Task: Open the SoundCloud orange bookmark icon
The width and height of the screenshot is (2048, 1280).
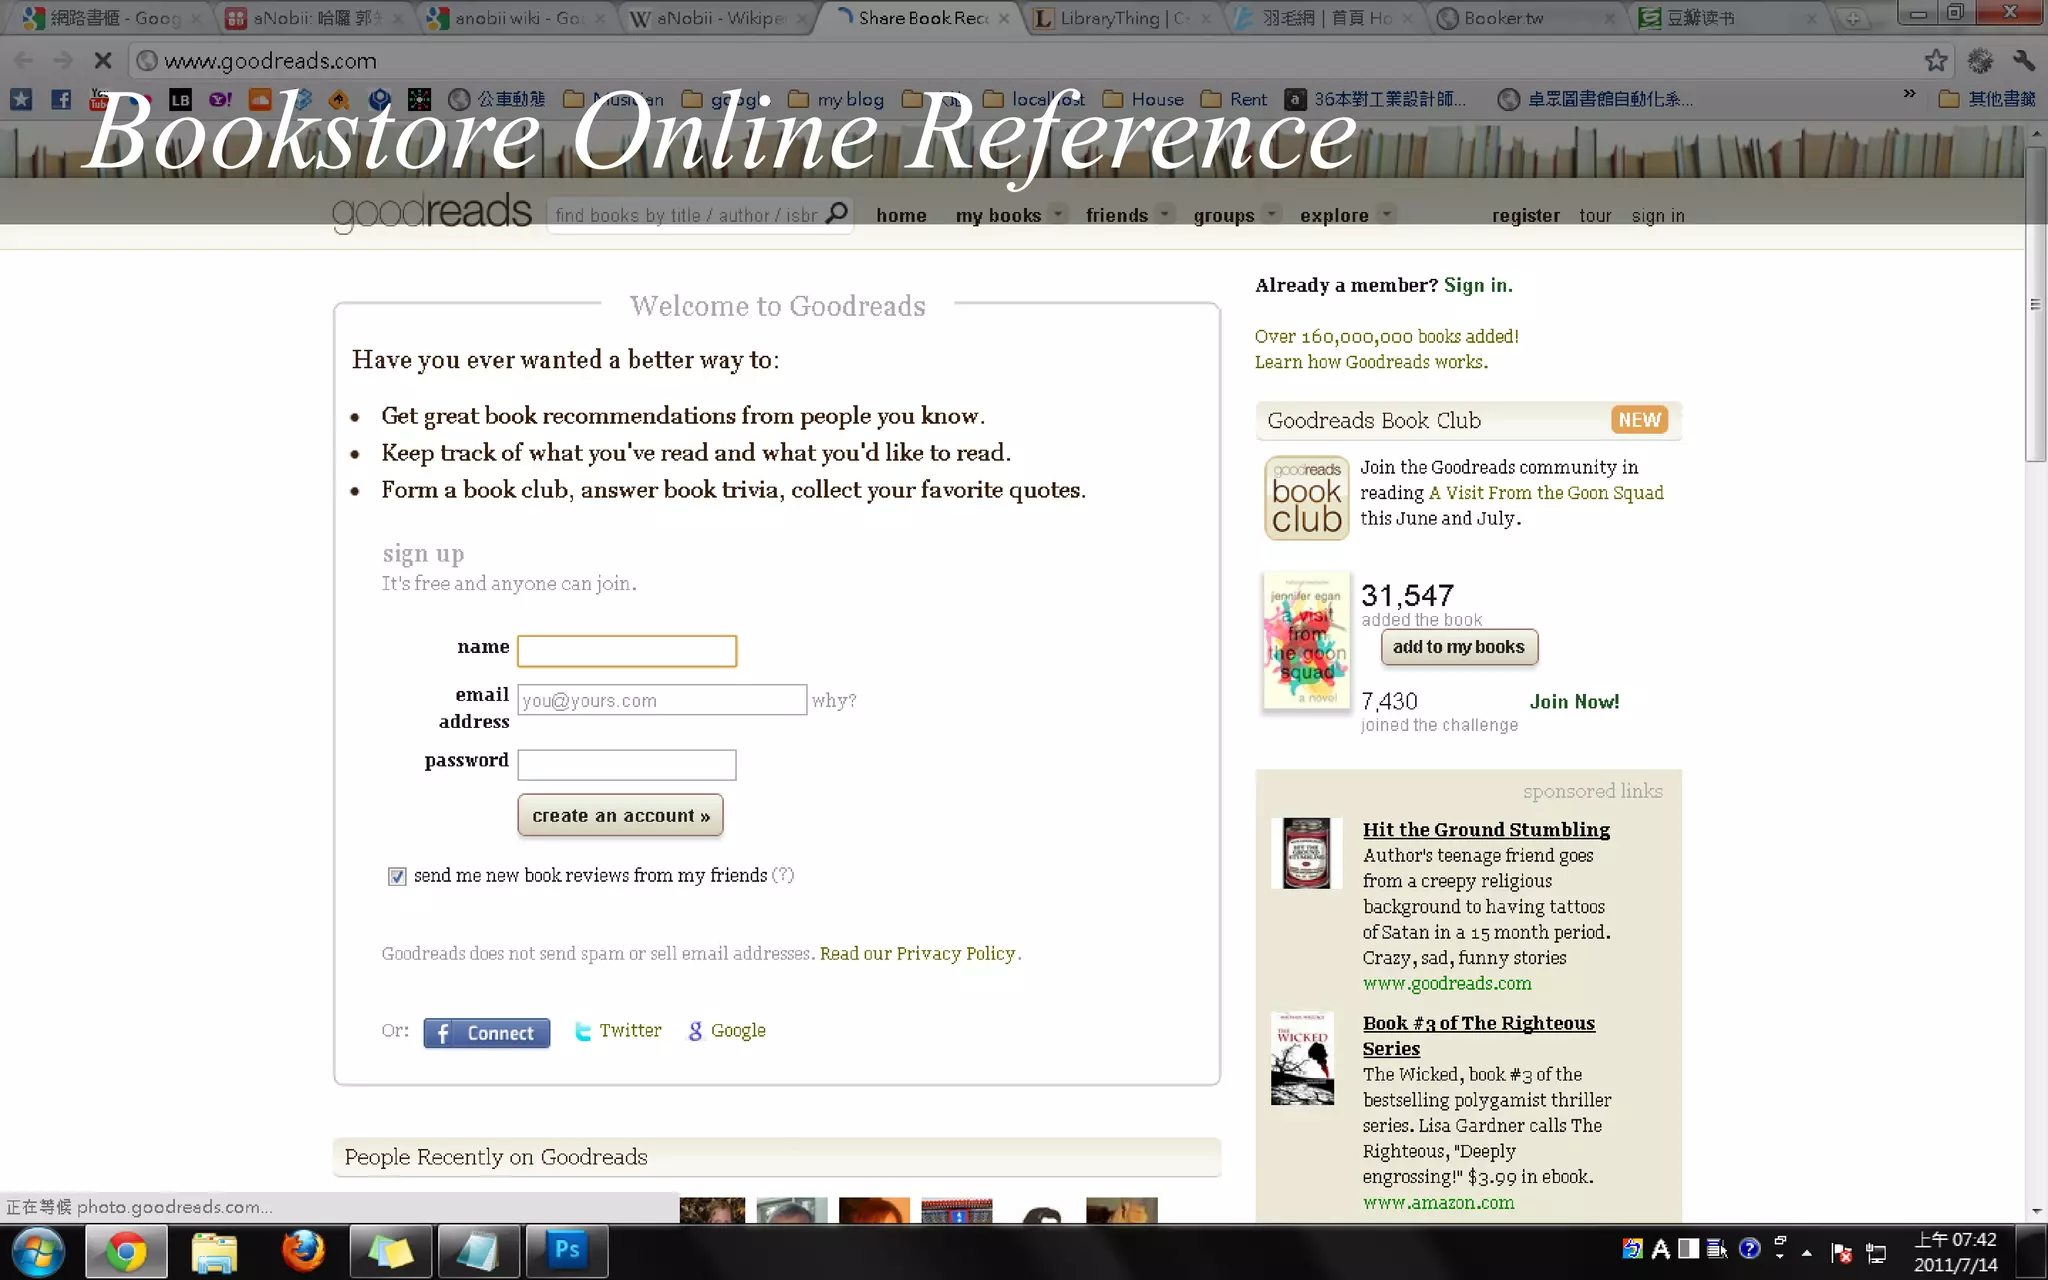Action: point(260,99)
